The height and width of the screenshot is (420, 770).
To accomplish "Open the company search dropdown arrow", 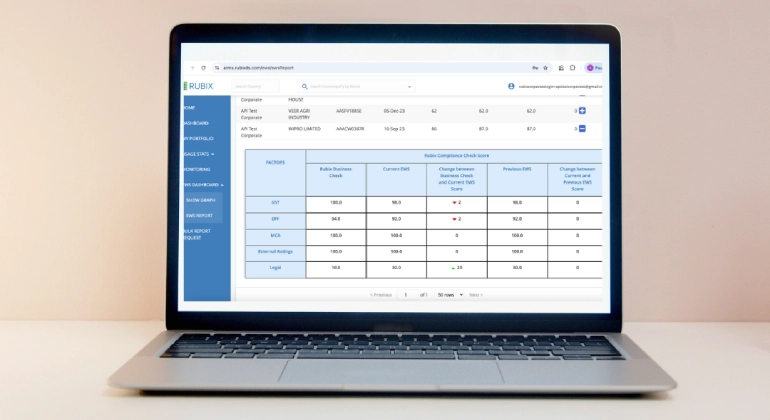I will (410, 87).
